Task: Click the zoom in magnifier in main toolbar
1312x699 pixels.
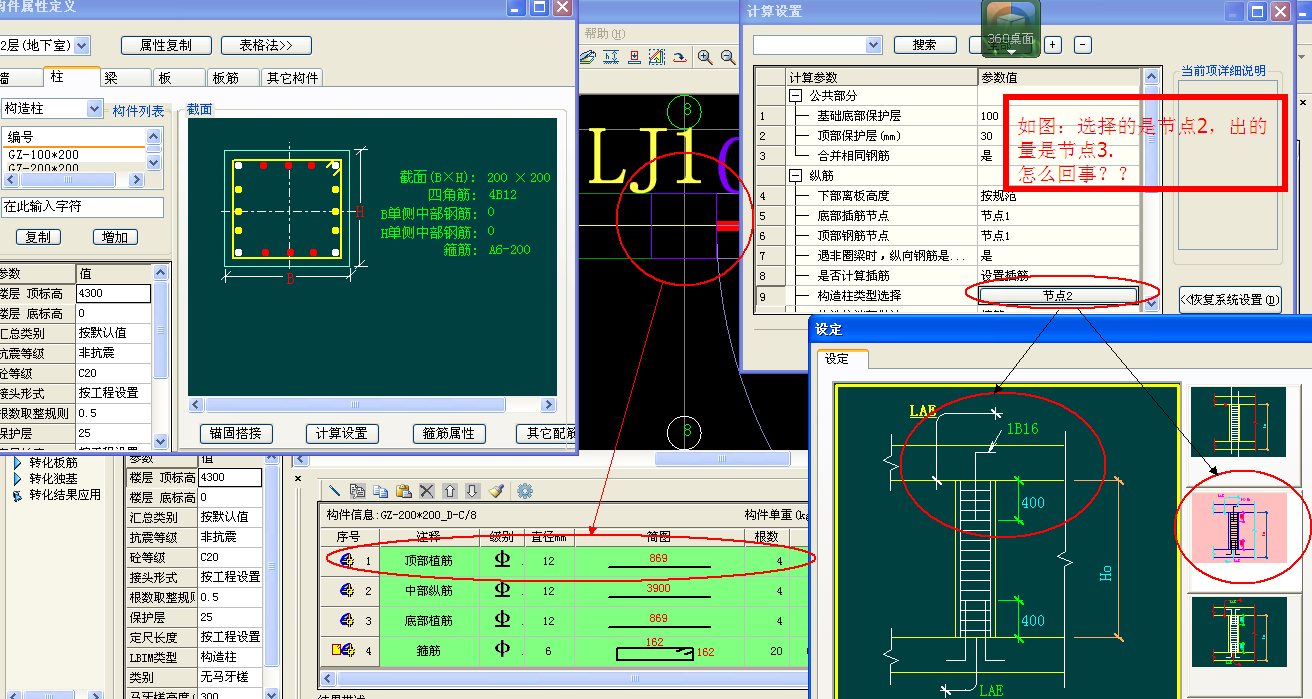Action: tap(705, 58)
